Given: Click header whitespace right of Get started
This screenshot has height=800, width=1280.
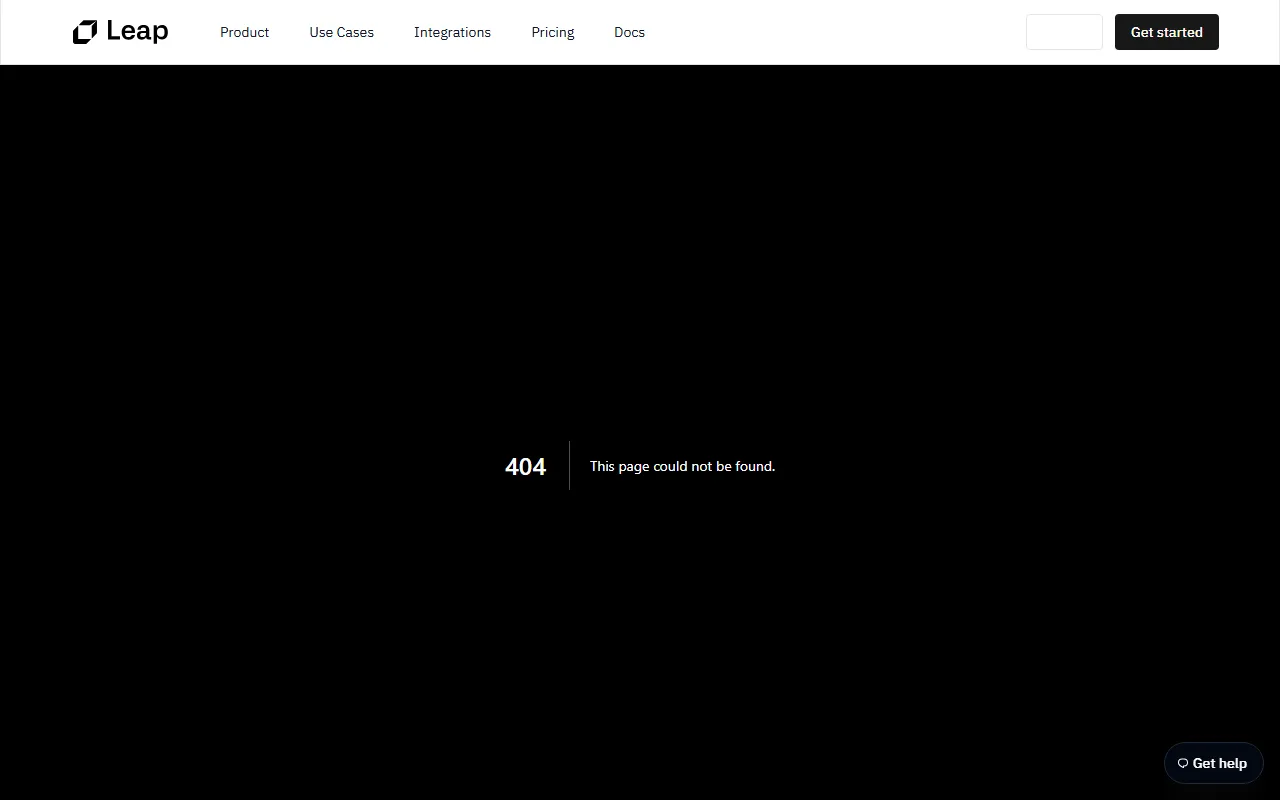Looking at the screenshot, I should point(1250,32).
